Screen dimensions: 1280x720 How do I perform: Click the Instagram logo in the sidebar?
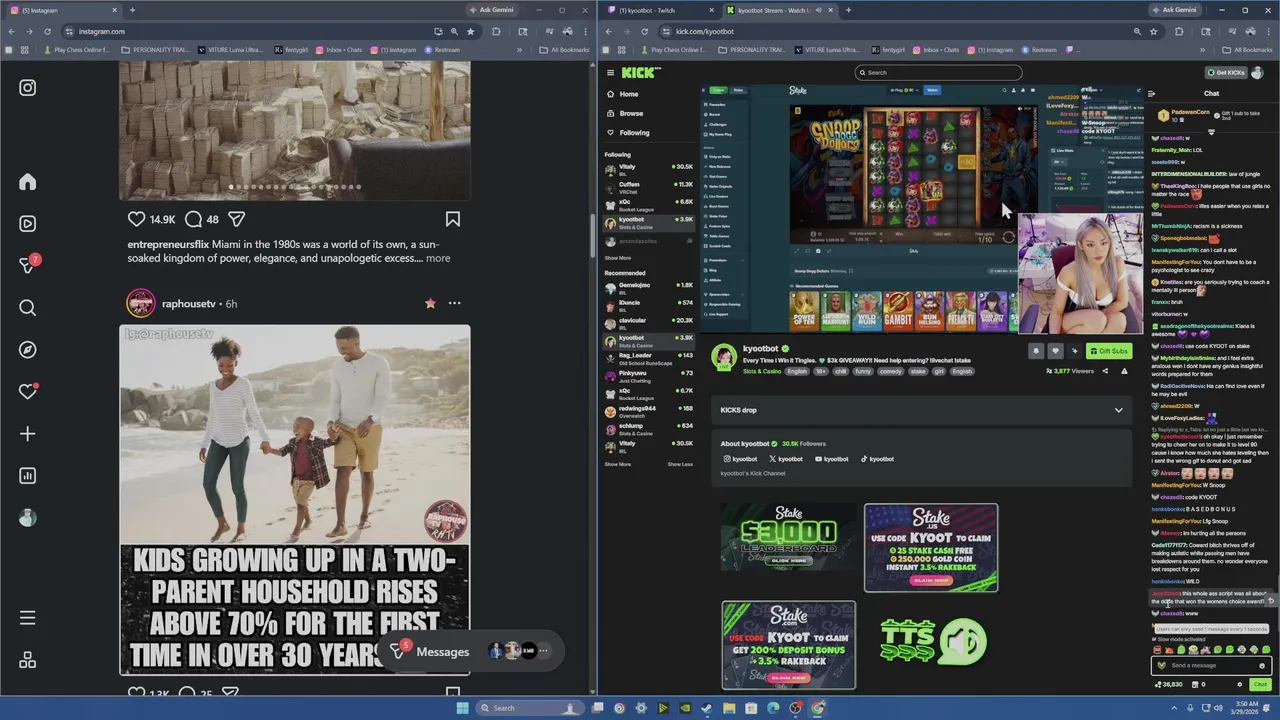click(x=28, y=88)
